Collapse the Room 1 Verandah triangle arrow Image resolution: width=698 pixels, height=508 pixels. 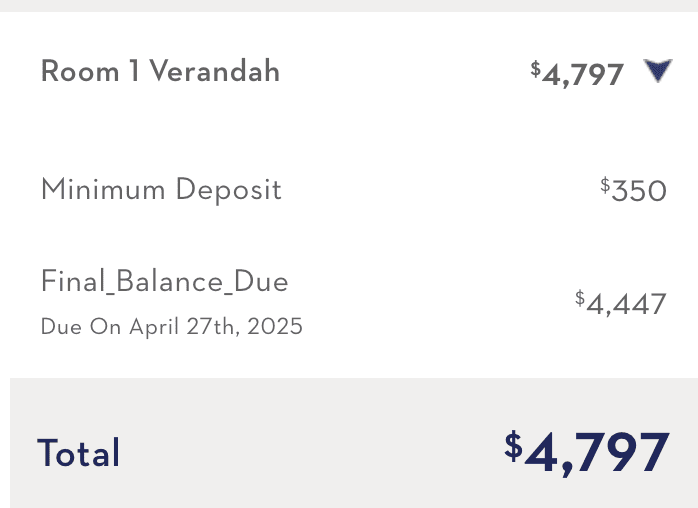(x=657, y=71)
